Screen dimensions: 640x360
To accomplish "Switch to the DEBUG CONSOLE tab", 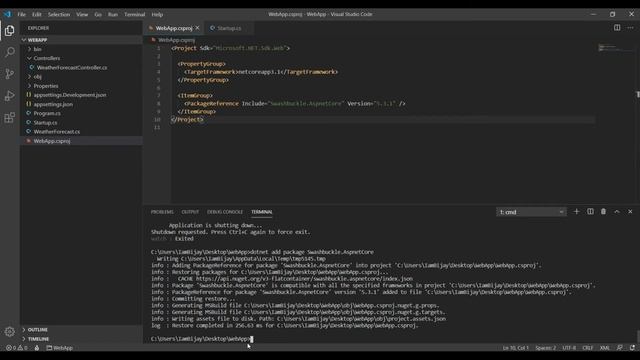I will (x=225, y=212).
